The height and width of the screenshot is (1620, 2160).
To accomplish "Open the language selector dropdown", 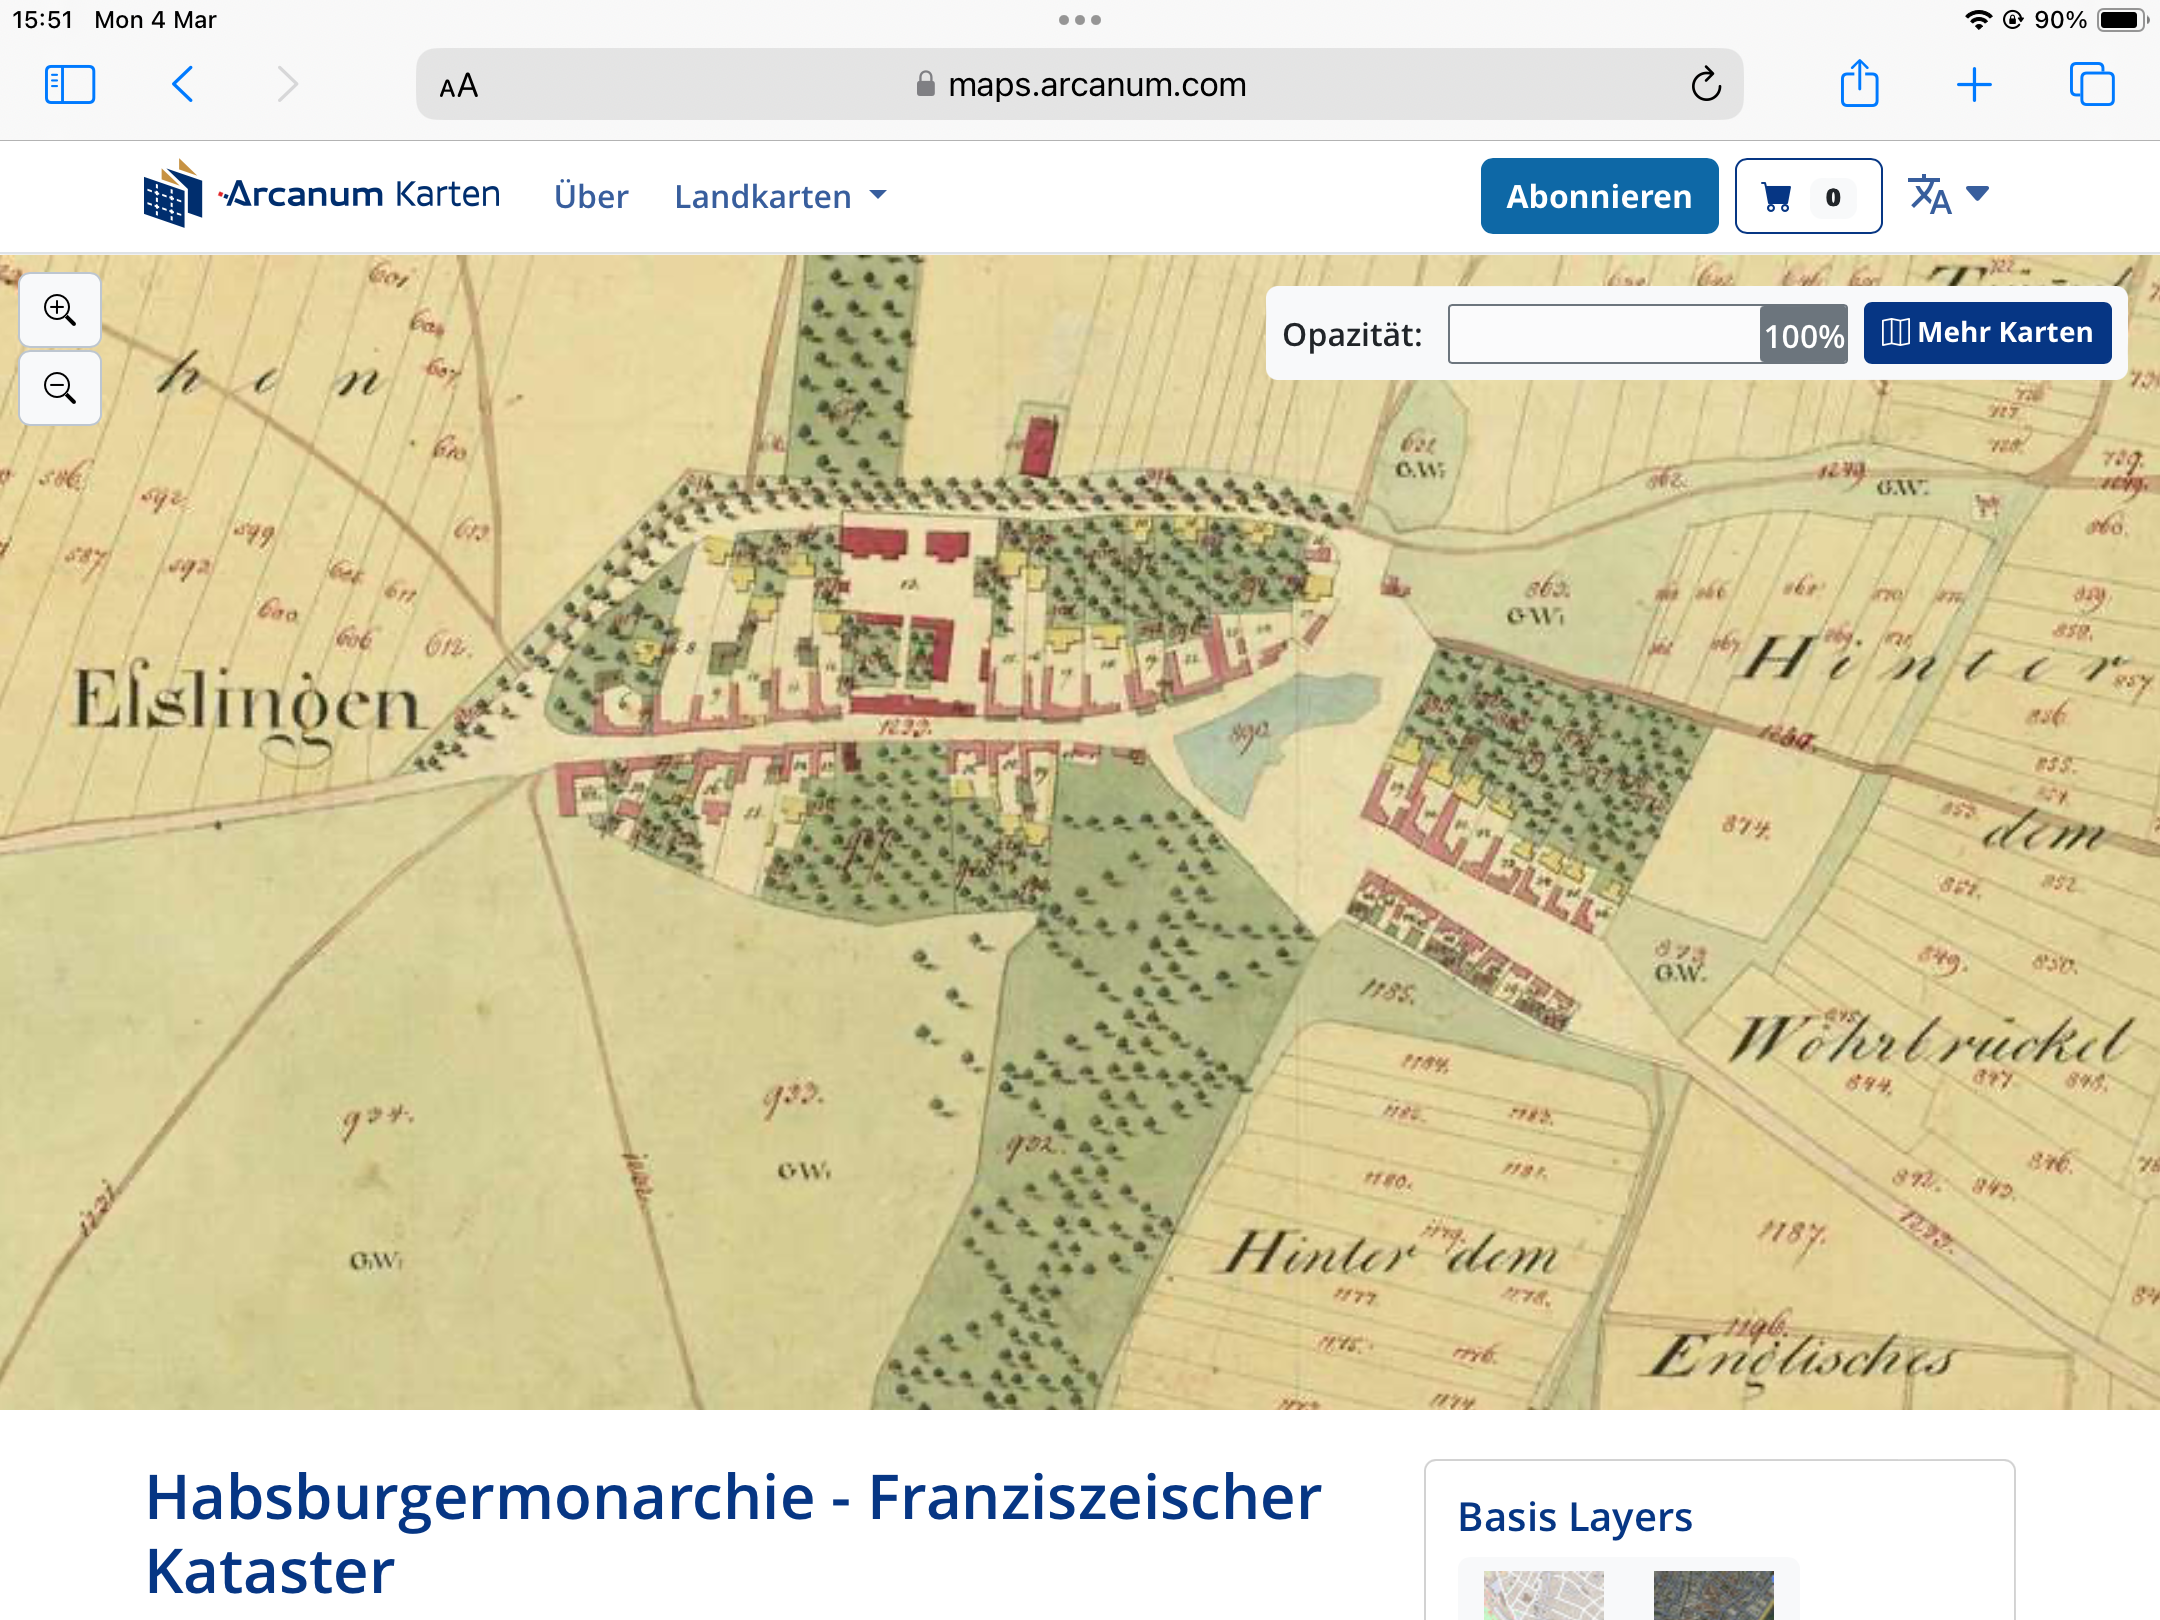I will 1948,195.
